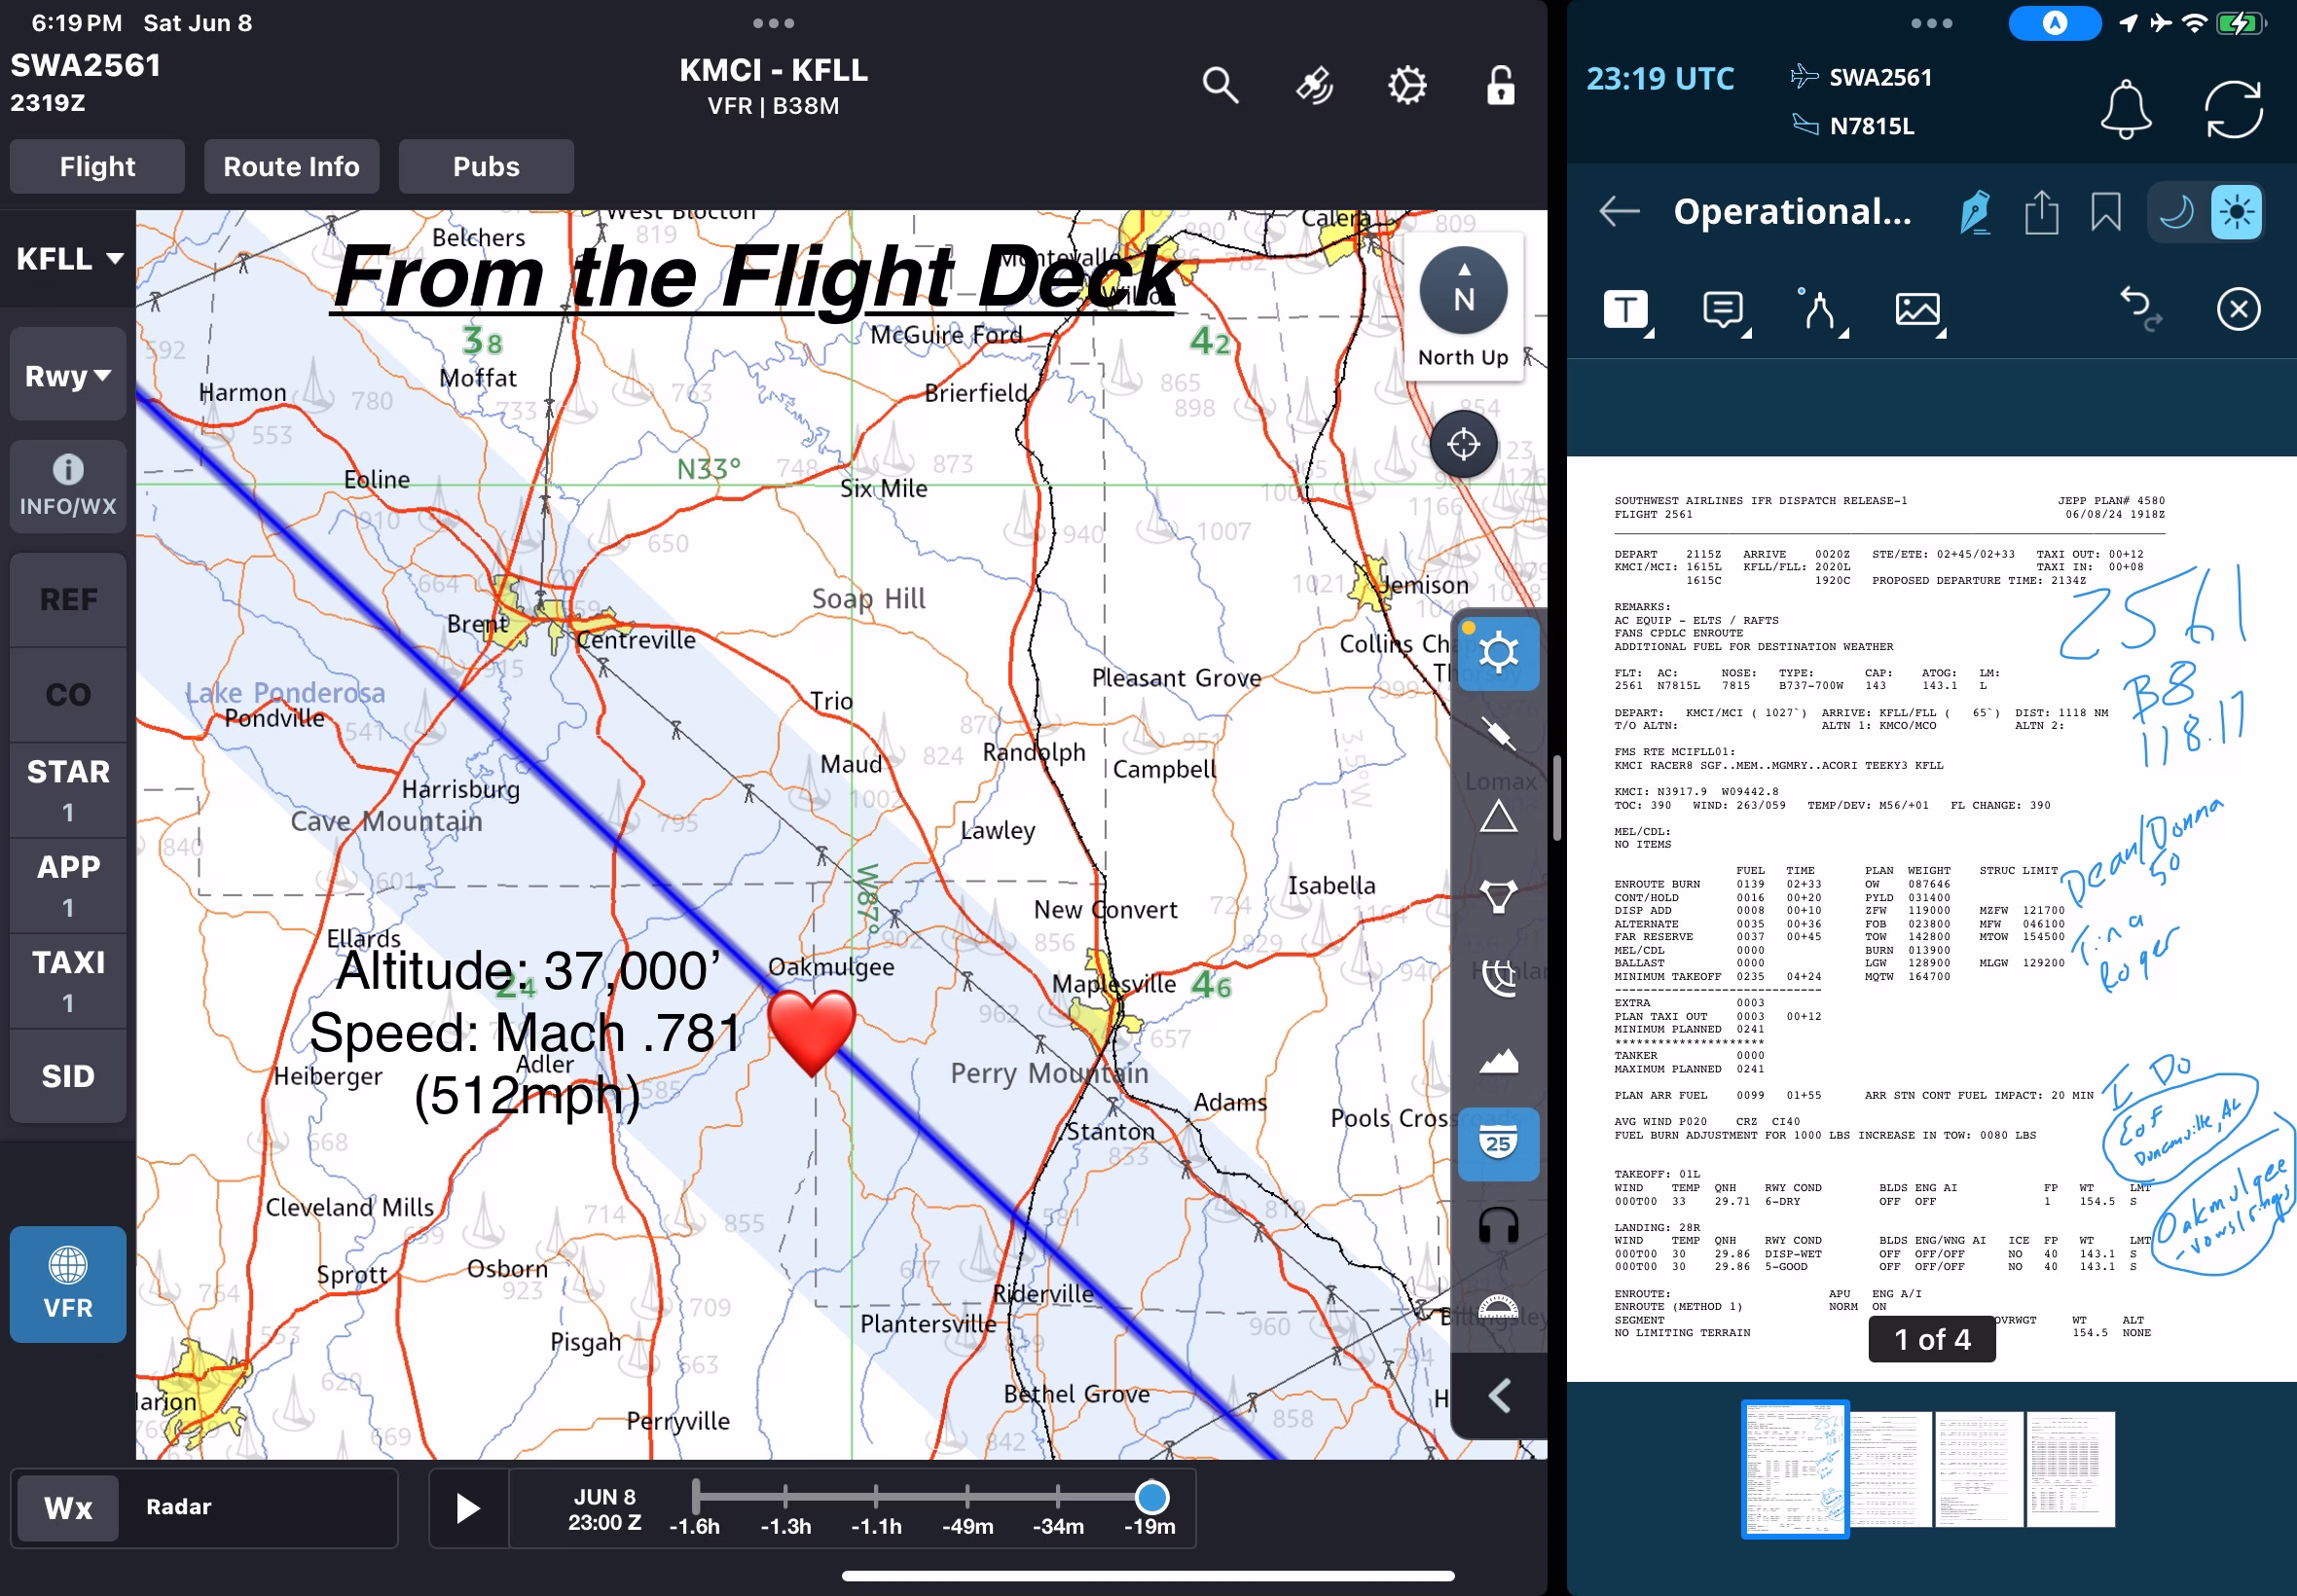Open the right app multitasking dots

point(1931,23)
